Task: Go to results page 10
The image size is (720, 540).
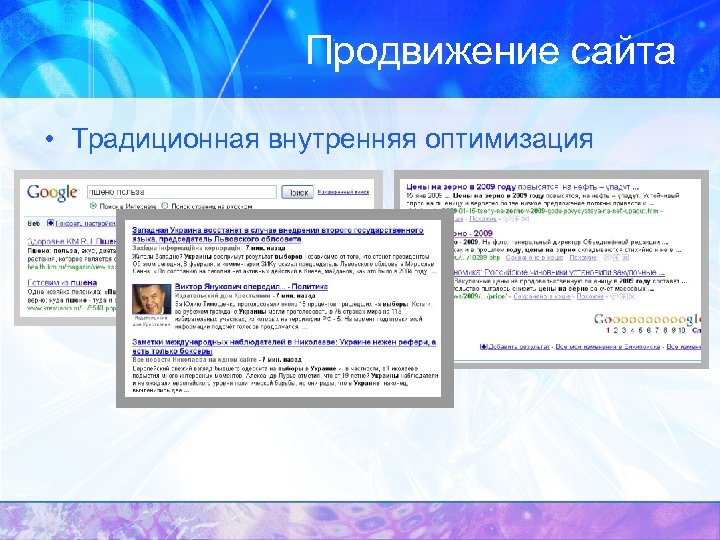Action: [681, 330]
